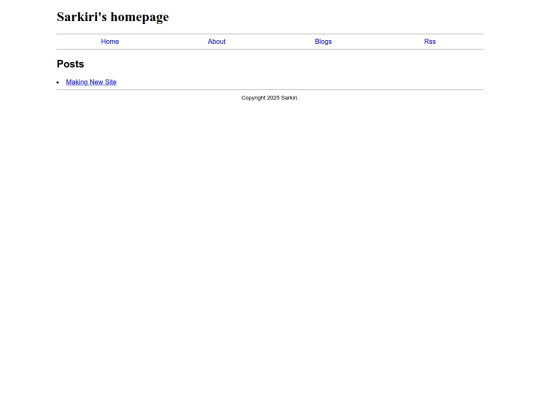
Task: Click the Sarkiri's homepage title
Action: click(113, 17)
